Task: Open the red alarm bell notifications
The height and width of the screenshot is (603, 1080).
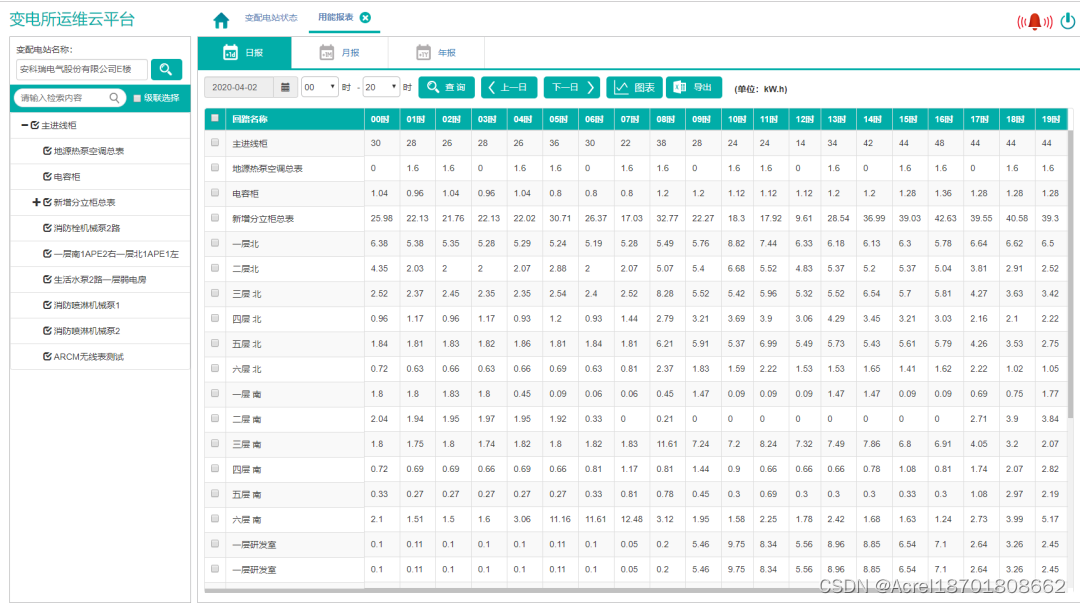Action: (x=1035, y=21)
